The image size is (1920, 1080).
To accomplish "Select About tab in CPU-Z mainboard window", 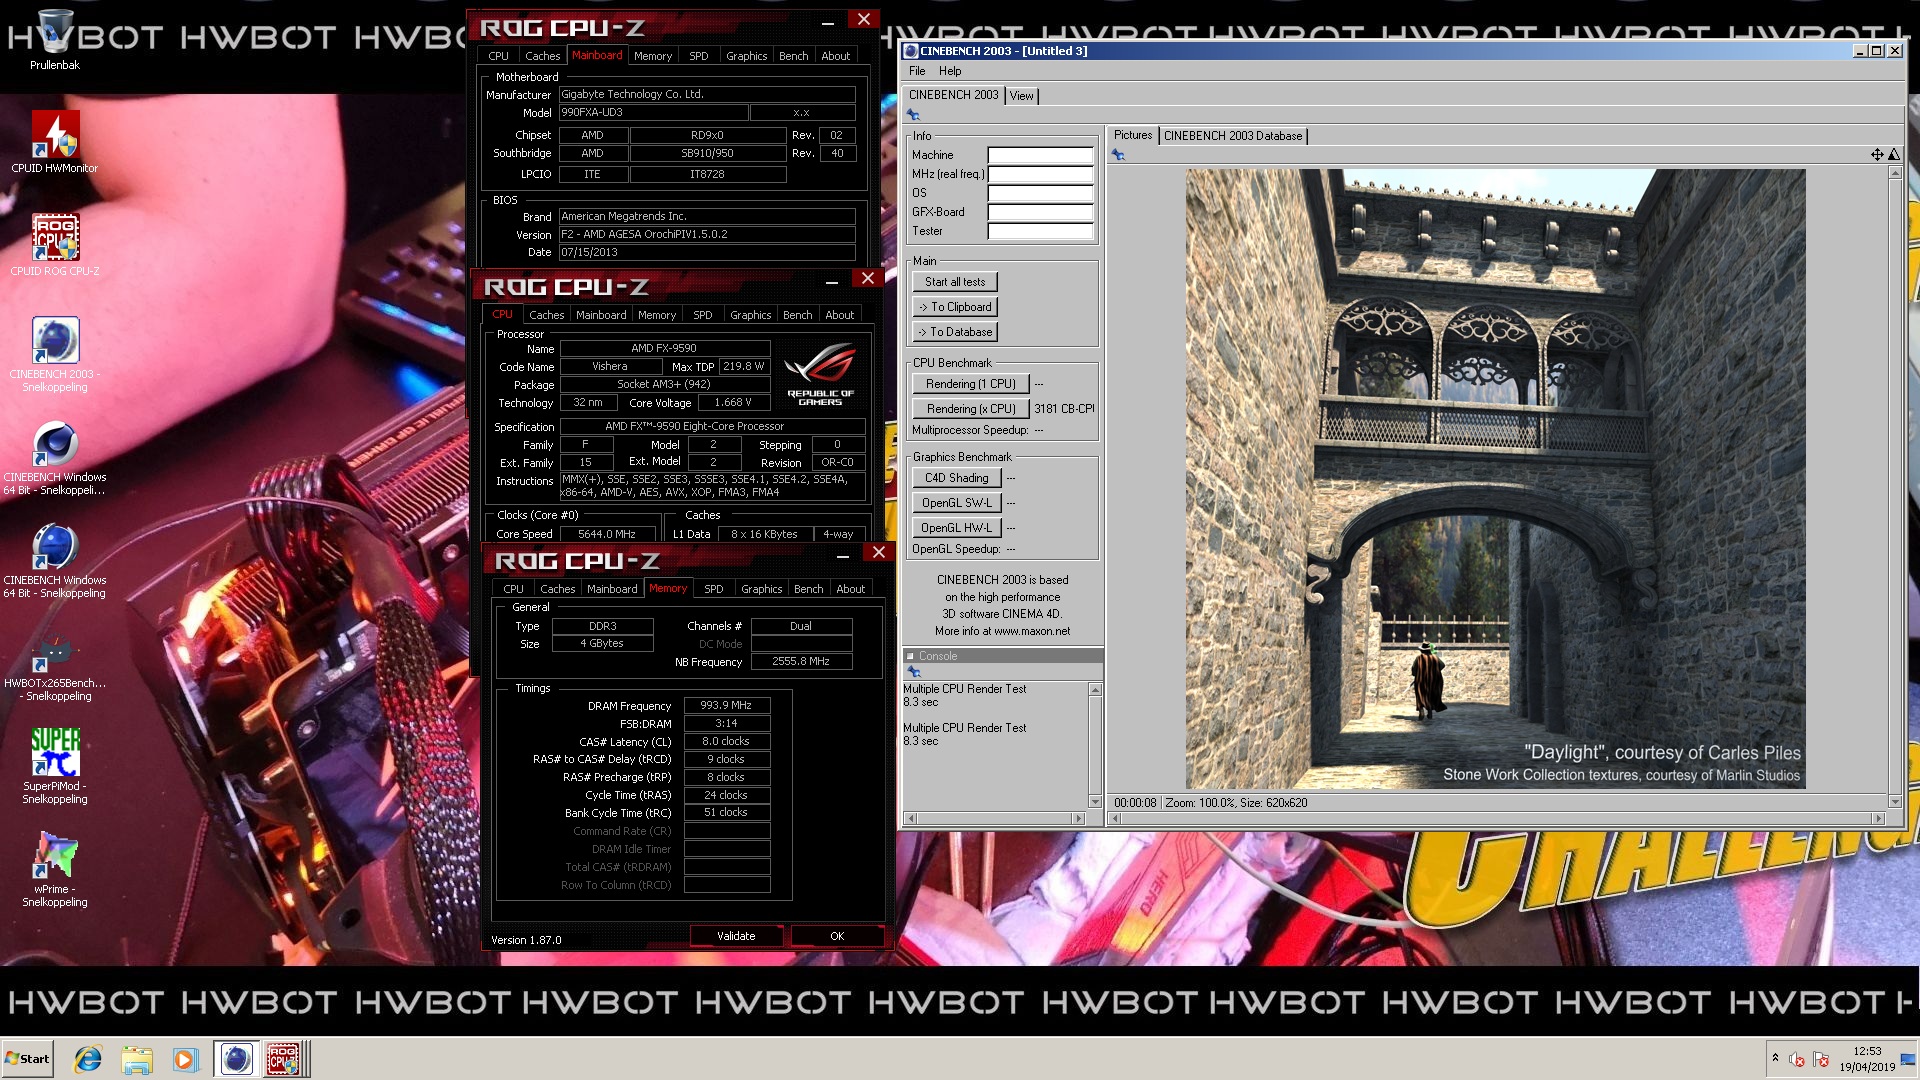I will coord(836,56).
